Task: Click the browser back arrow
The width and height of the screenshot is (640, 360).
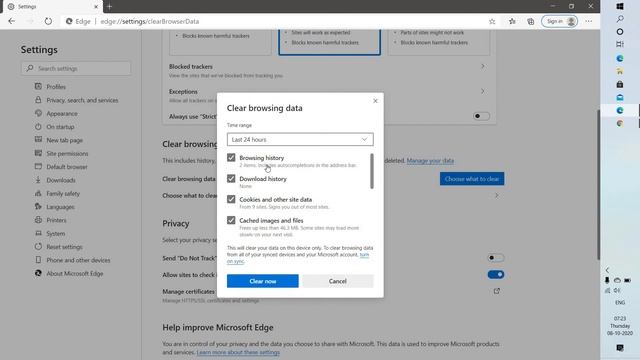Action: 11,21
